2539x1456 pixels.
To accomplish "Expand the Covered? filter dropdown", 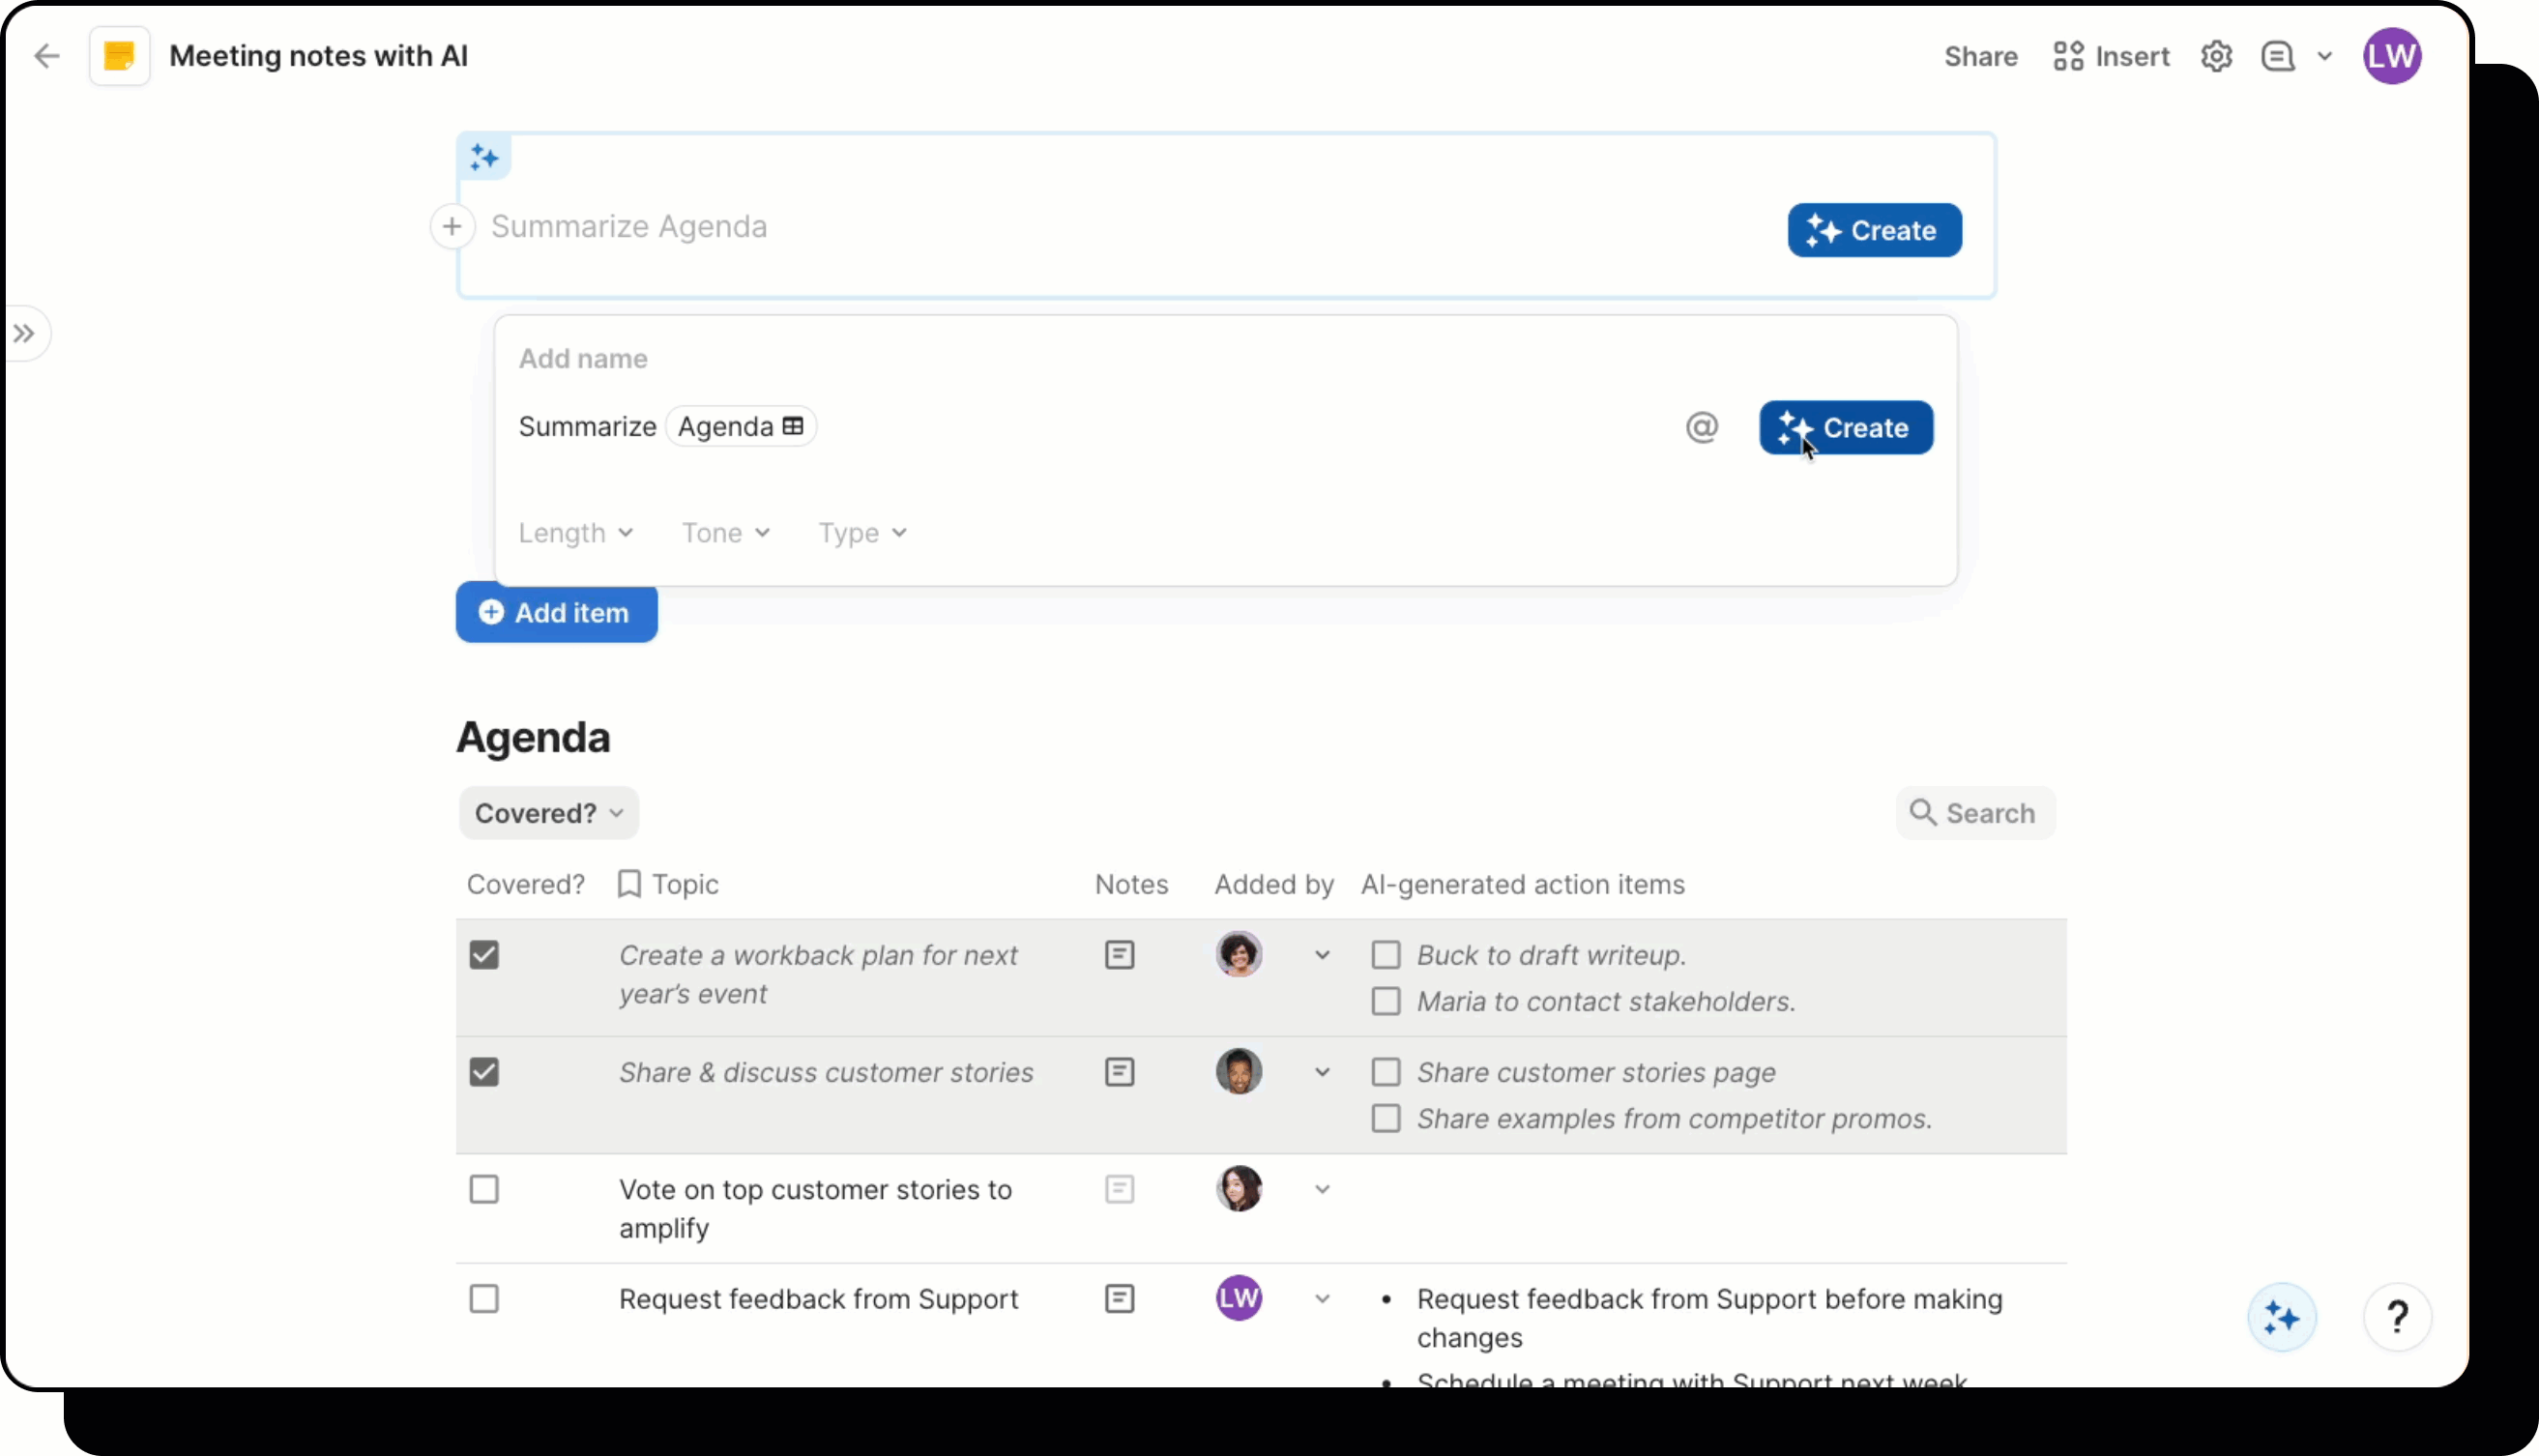I will pyautogui.click(x=548, y=813).
